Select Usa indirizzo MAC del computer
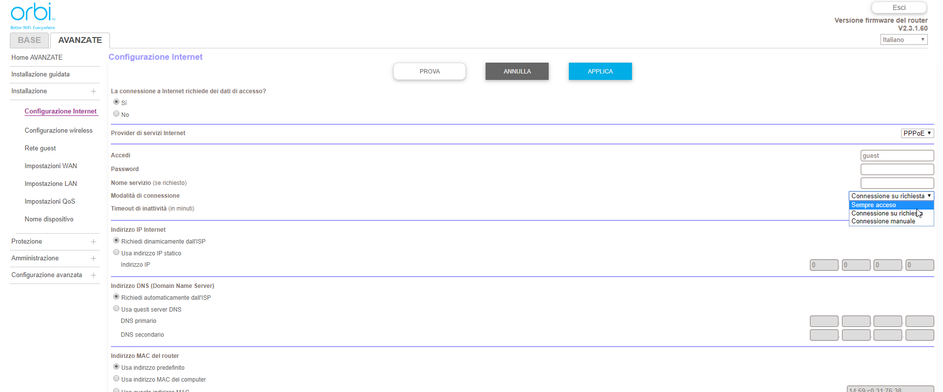Image resolution: width=943 pixels, height=392 pixels. [117, 379]
